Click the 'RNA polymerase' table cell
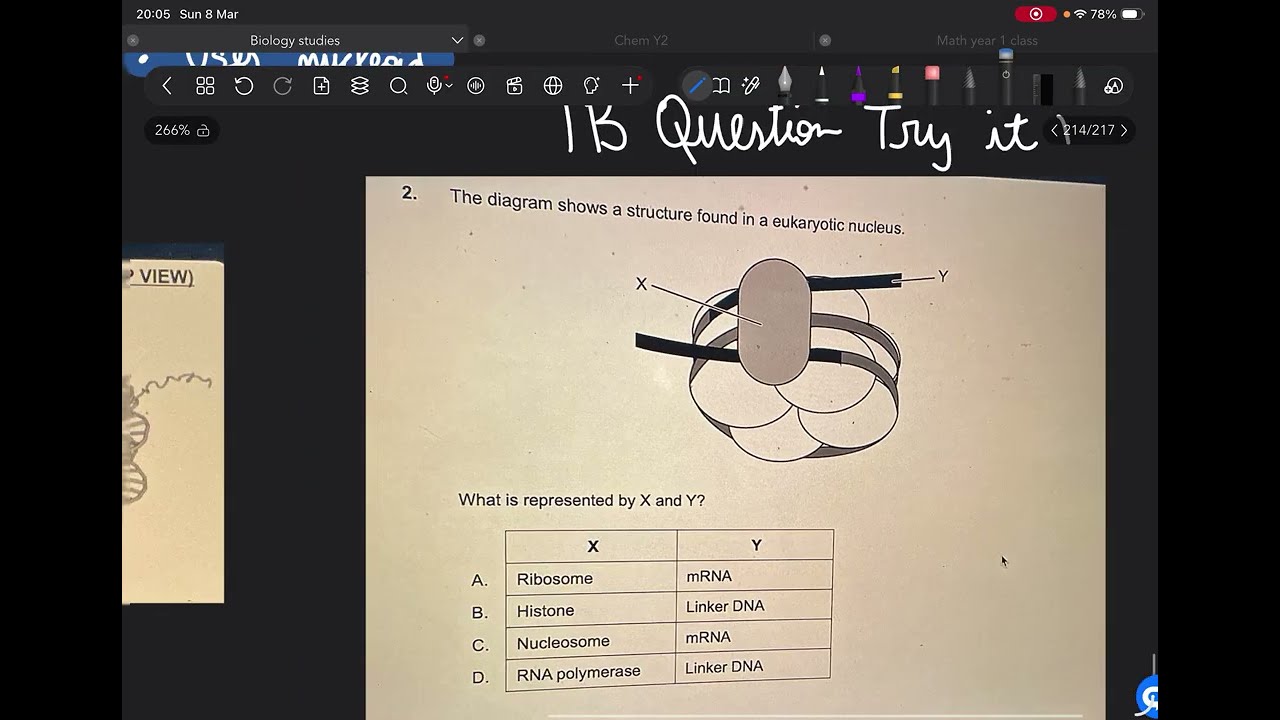1280x720 pixels. (x=591, y=673)
